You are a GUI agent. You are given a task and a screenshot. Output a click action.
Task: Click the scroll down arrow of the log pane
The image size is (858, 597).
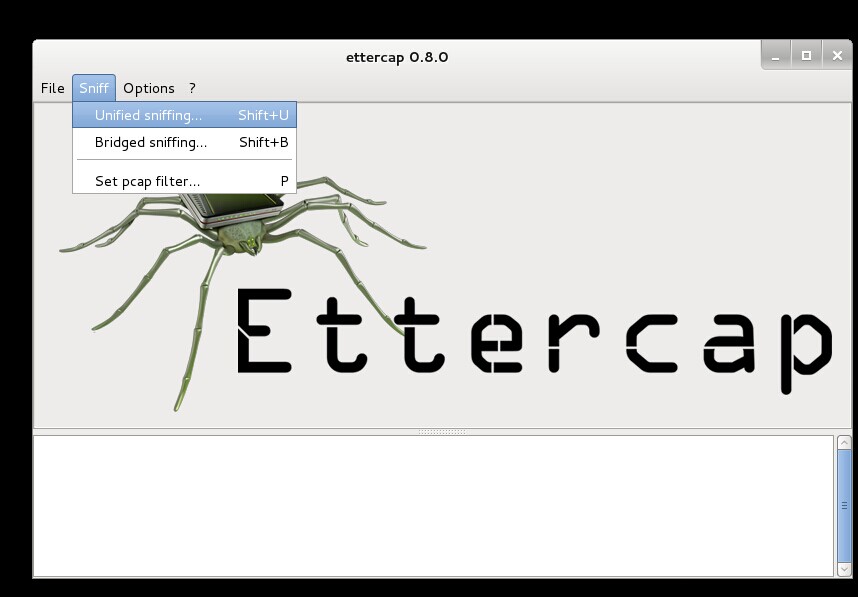pyautogui.click(x=844, y=570)
